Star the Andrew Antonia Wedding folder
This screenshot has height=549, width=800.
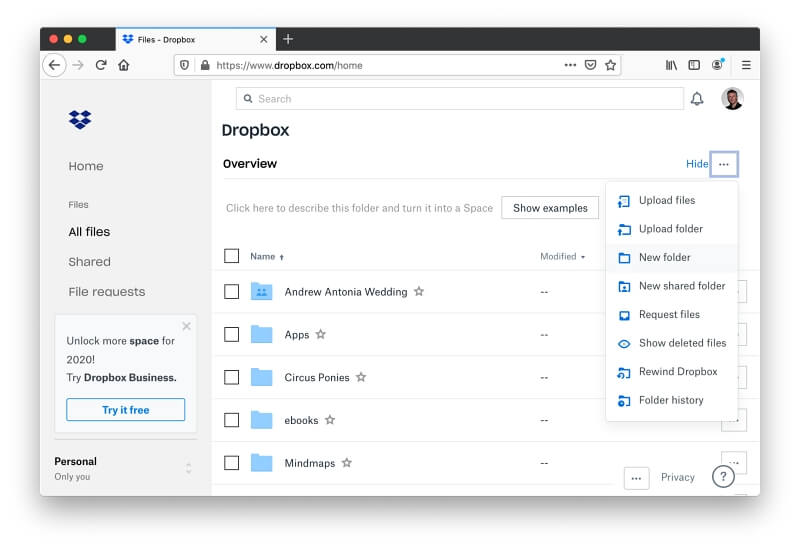pyautogui.click(x=419, y=291)
